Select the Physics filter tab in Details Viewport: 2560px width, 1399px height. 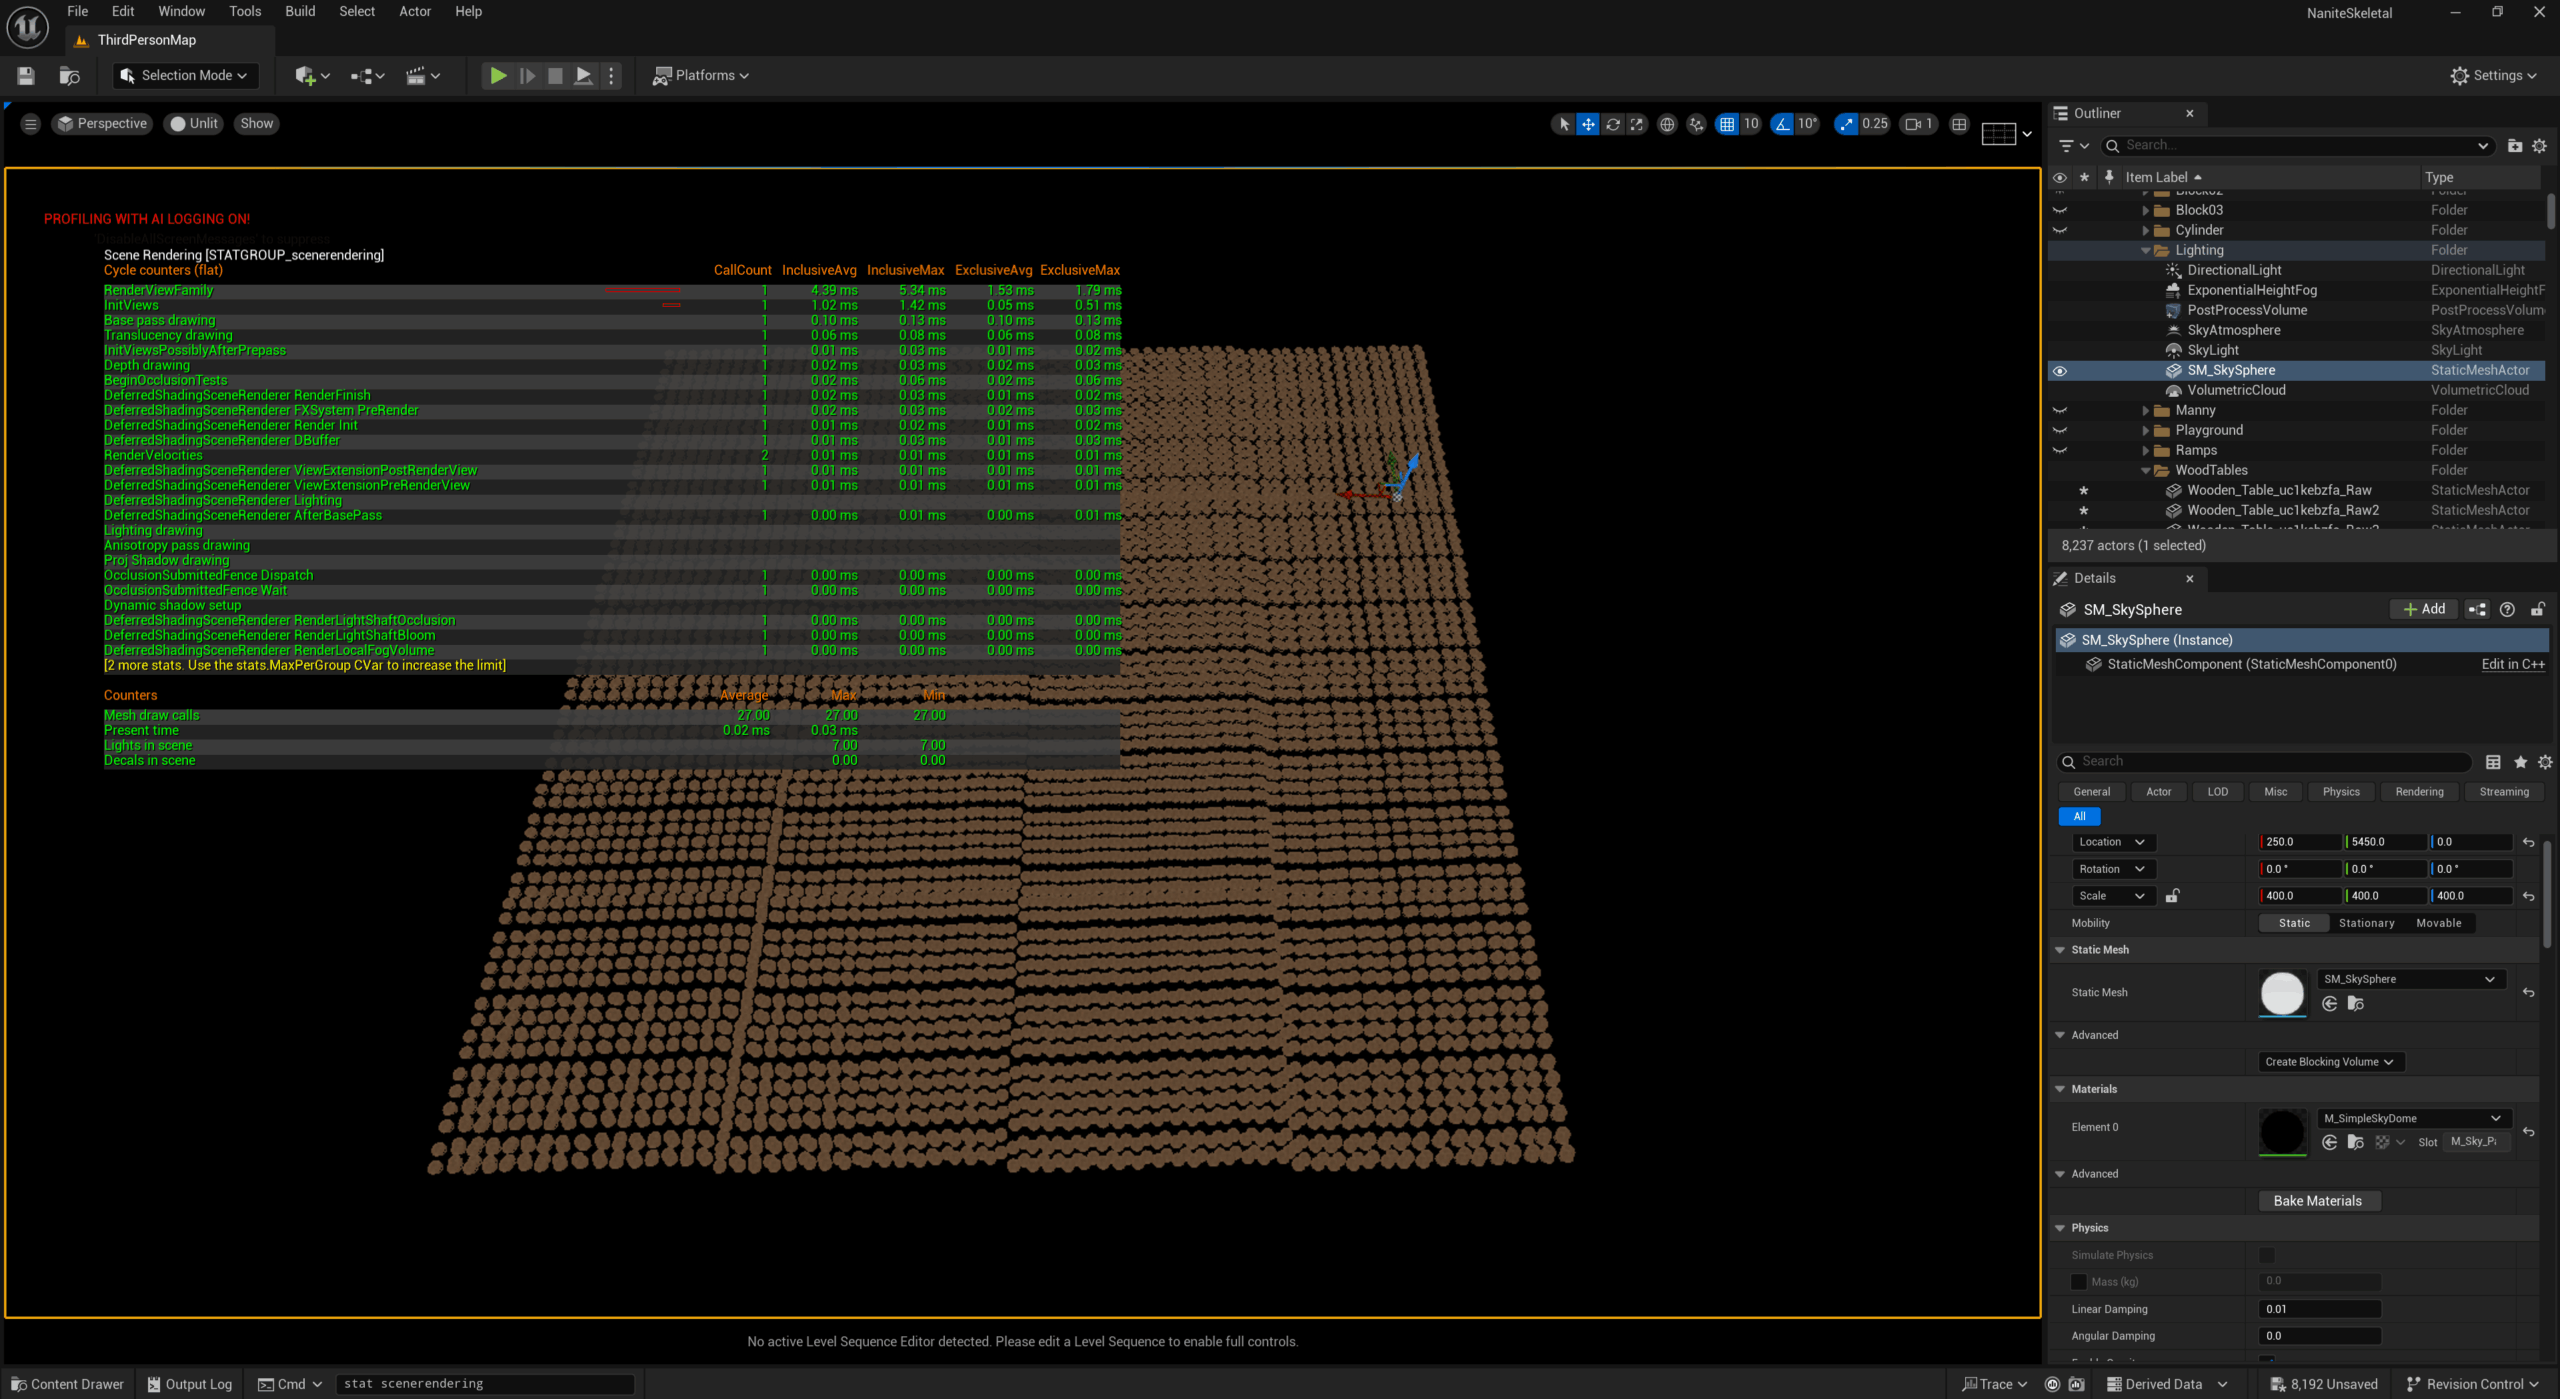2340,792
